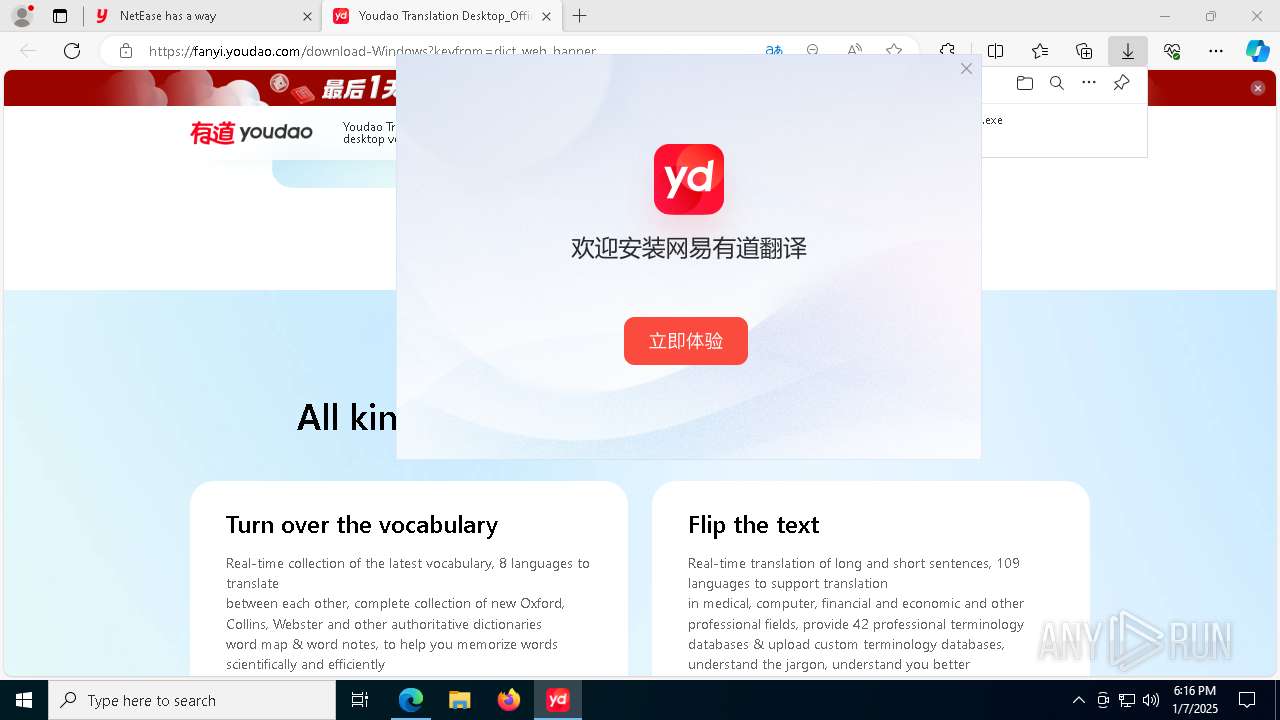View site information lock icon
The image size is (1280, 720).
click(126, 51)
